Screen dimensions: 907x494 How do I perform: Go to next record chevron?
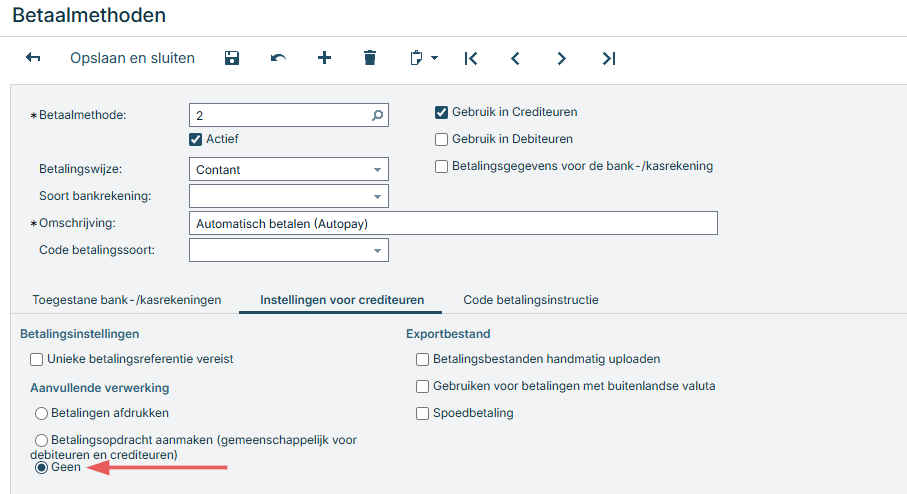(x=561, y=58)
